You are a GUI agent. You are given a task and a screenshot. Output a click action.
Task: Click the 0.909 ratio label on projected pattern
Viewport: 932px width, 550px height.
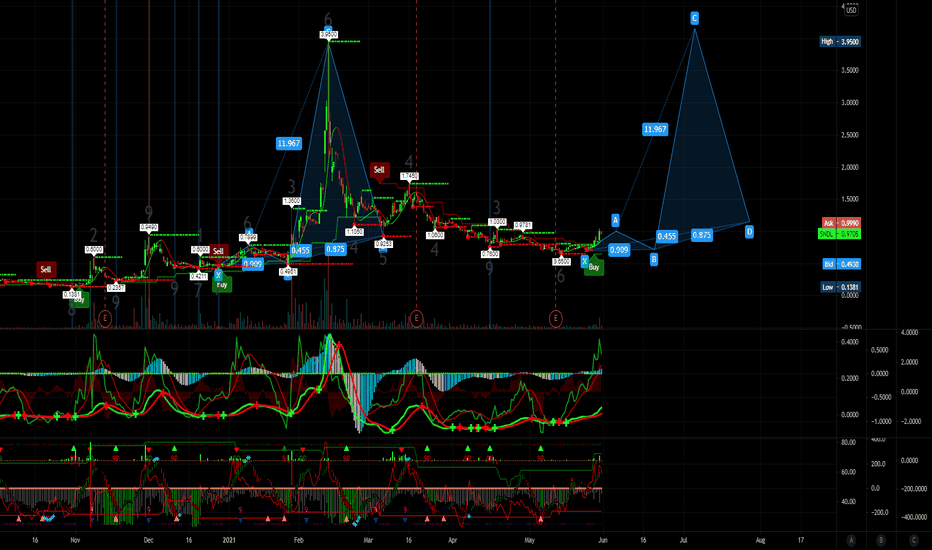(619, 250)
